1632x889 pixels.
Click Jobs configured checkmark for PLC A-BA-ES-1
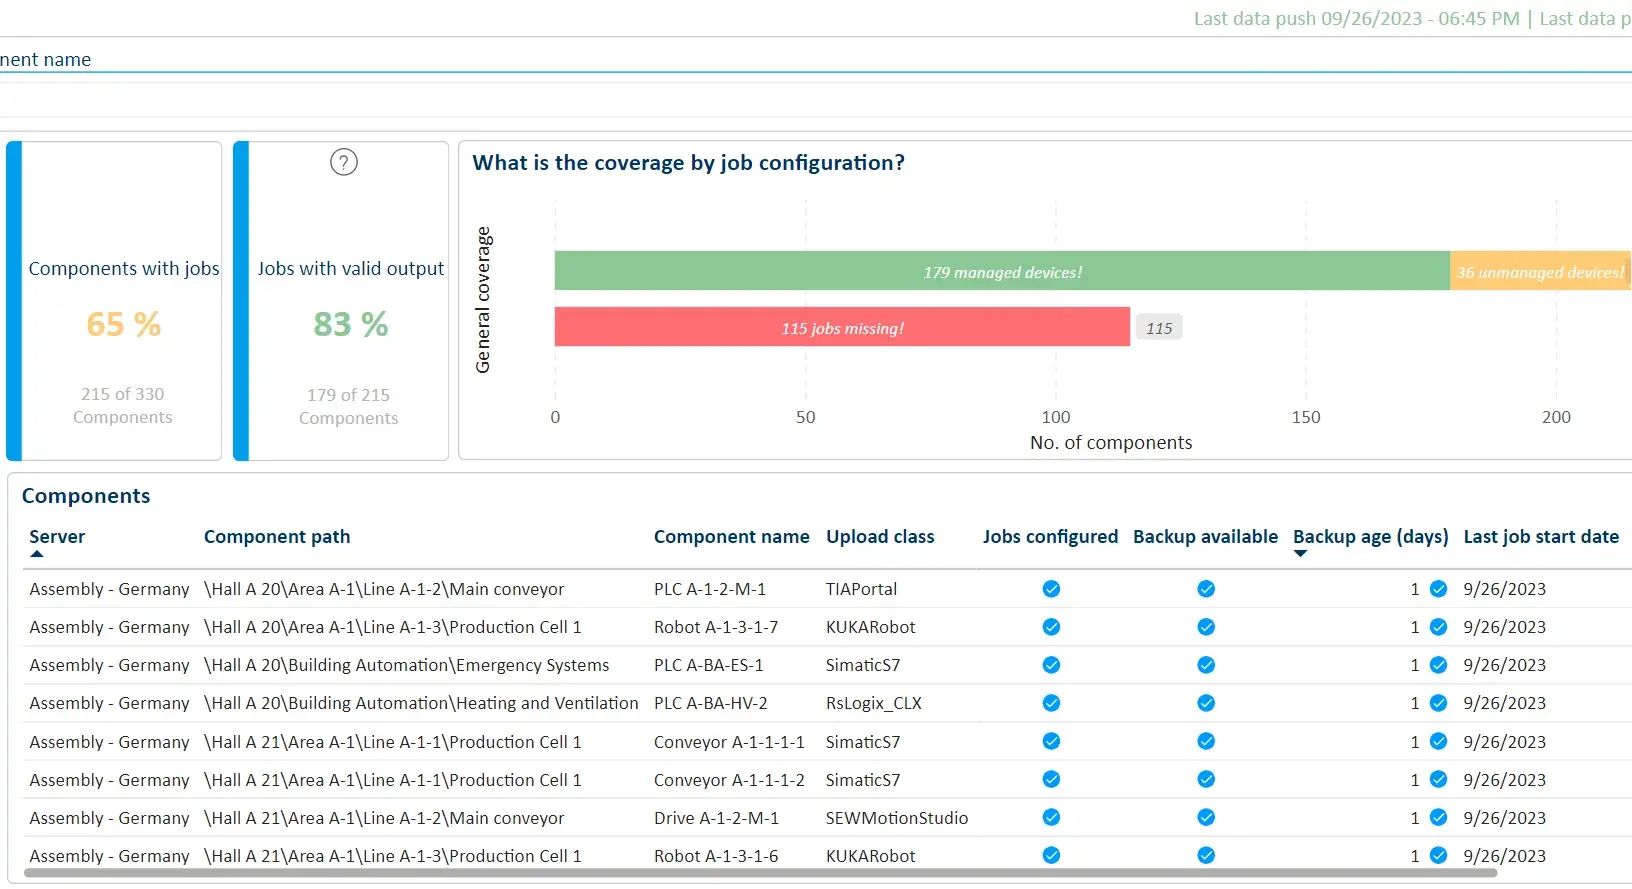tap(1051, 665)
